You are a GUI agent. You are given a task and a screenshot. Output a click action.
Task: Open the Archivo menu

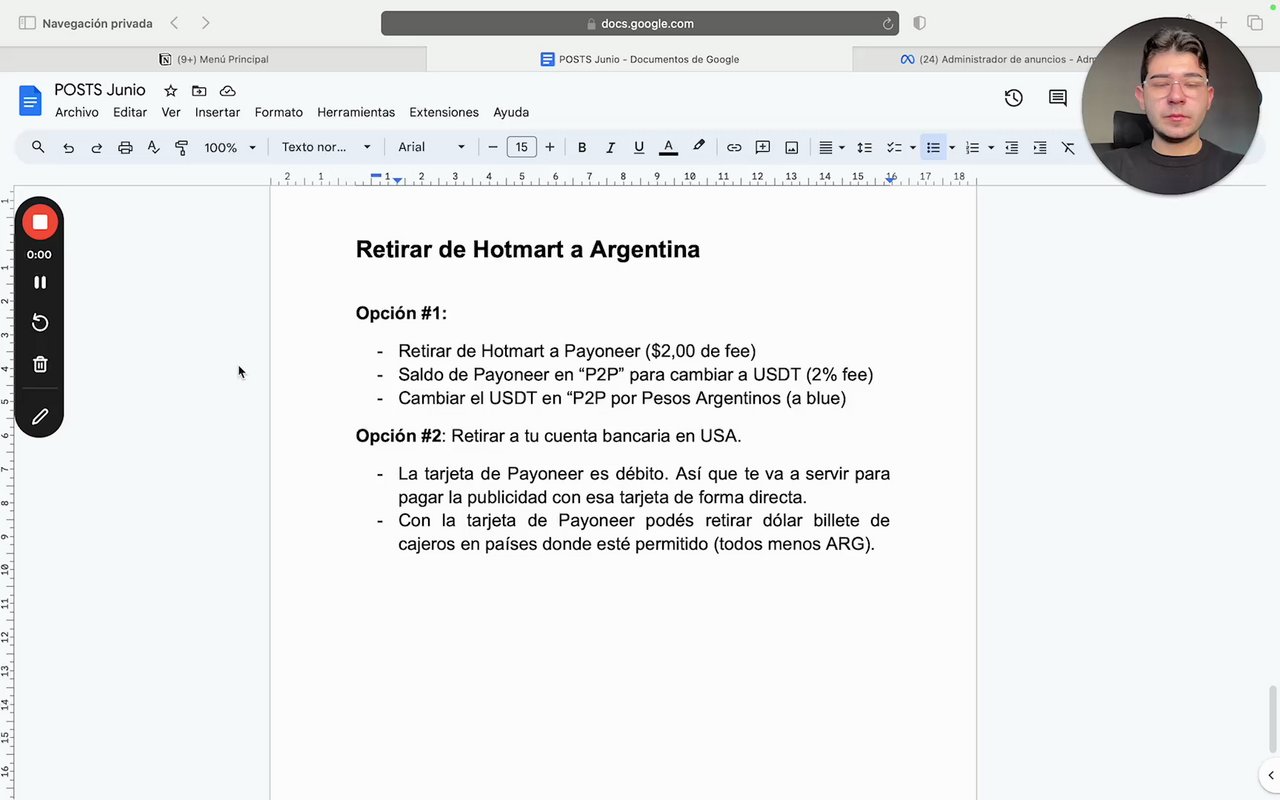pyautogui.click(x=77, y=112)
